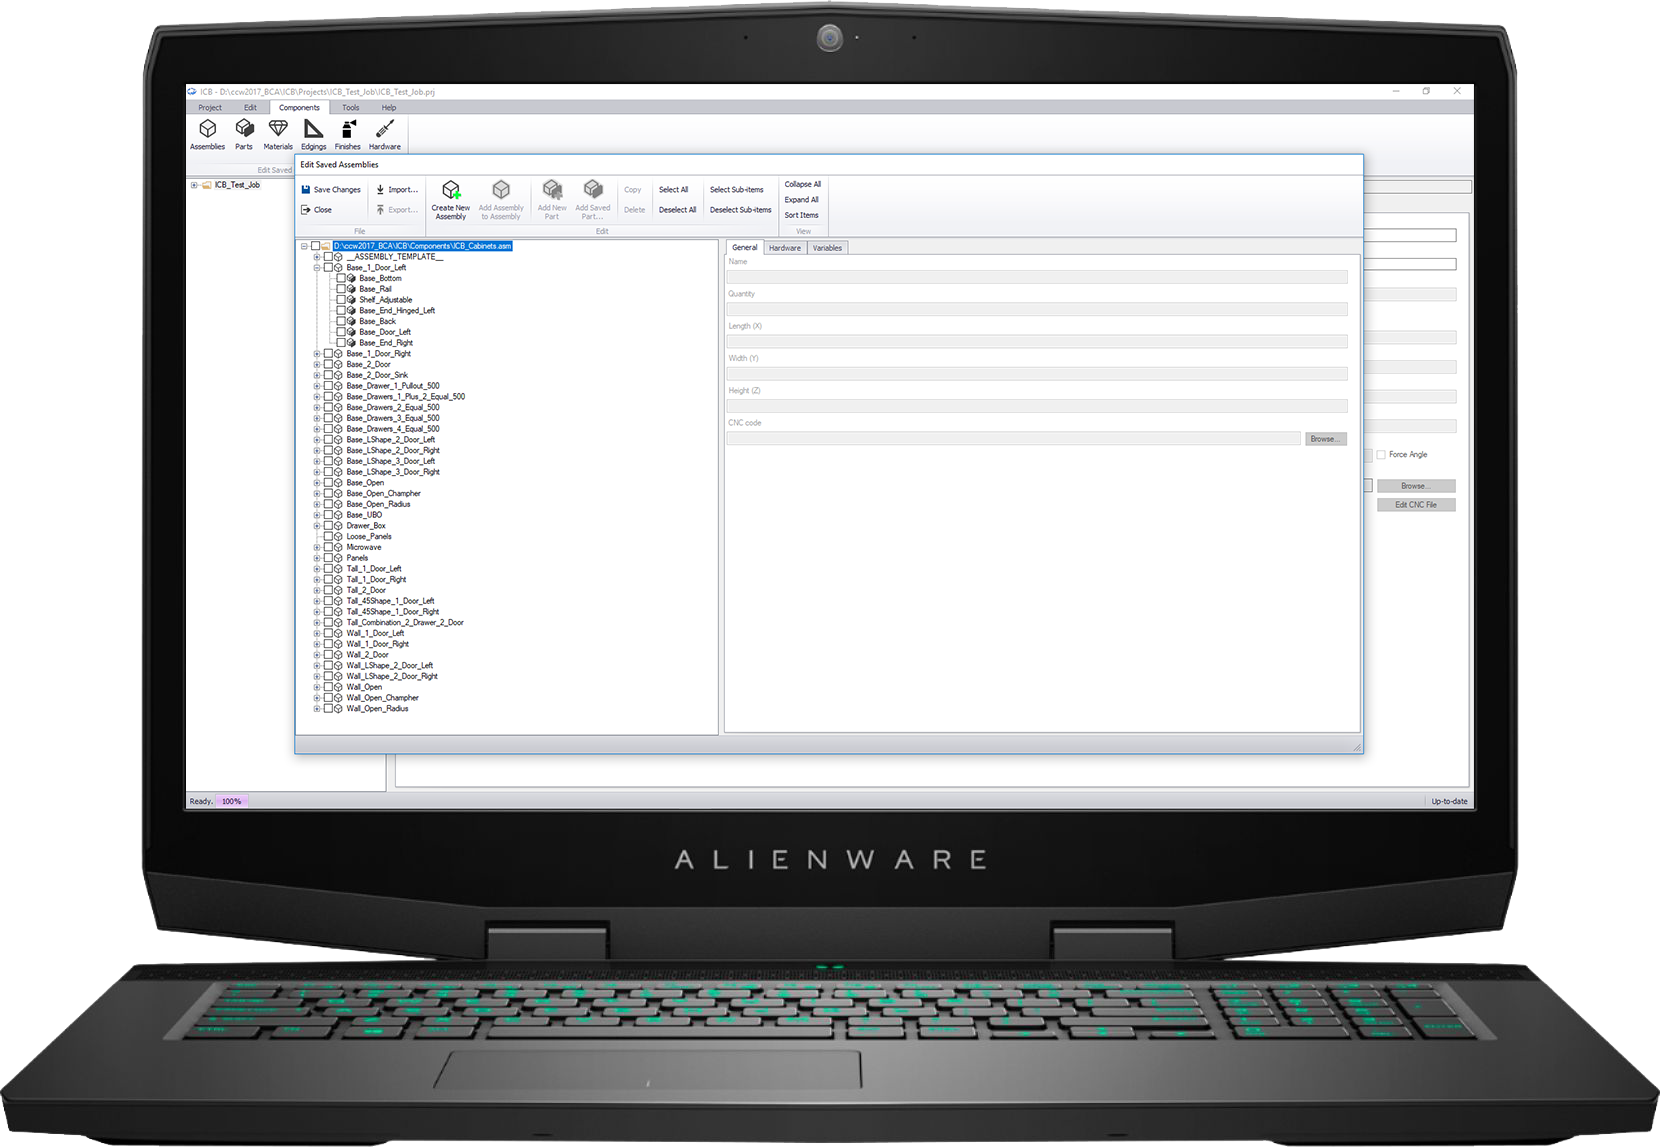Open the Tools menu tab
The height and width of the screenshot is (1147, 1660).
[x=350, y=108]
